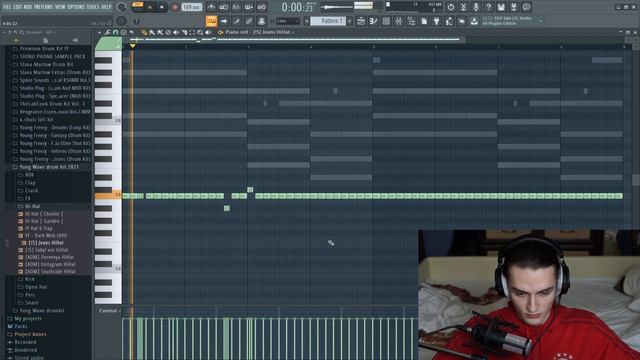
Task: Open the Control lane dropdown
Action: point(109,311)
